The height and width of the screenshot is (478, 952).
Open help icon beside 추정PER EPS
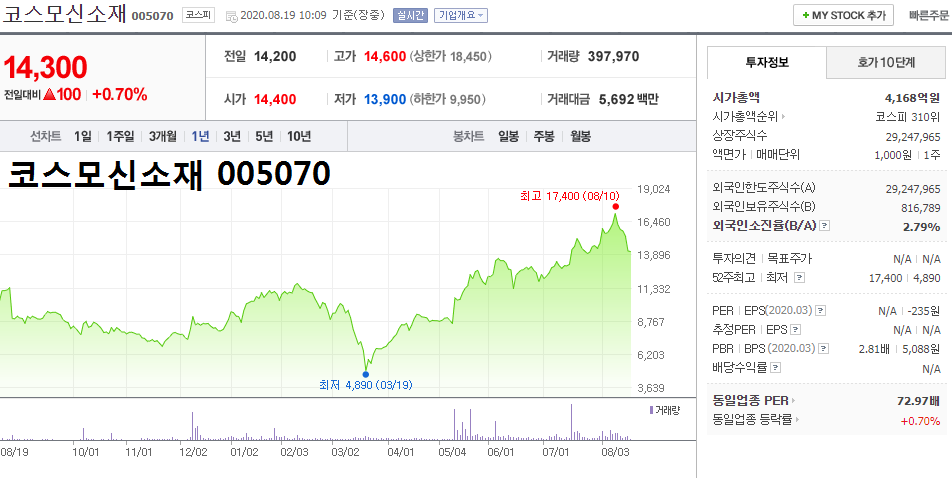[796, 330]
